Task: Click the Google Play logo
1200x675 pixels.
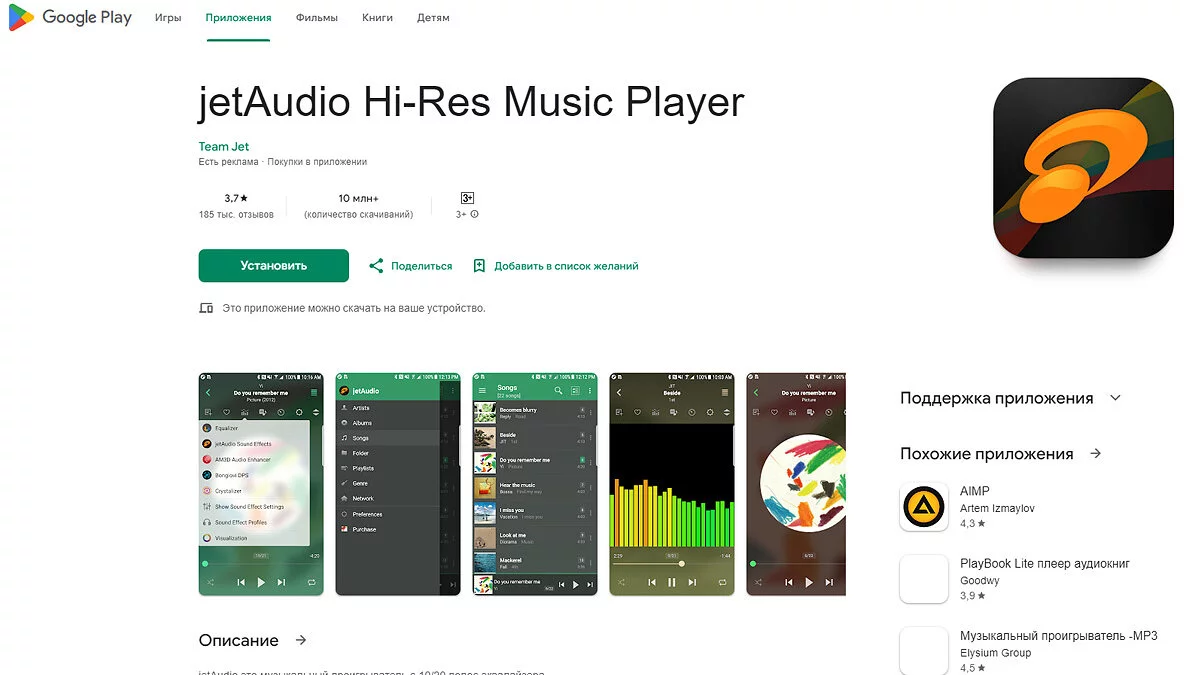Action: click(70, 17)
